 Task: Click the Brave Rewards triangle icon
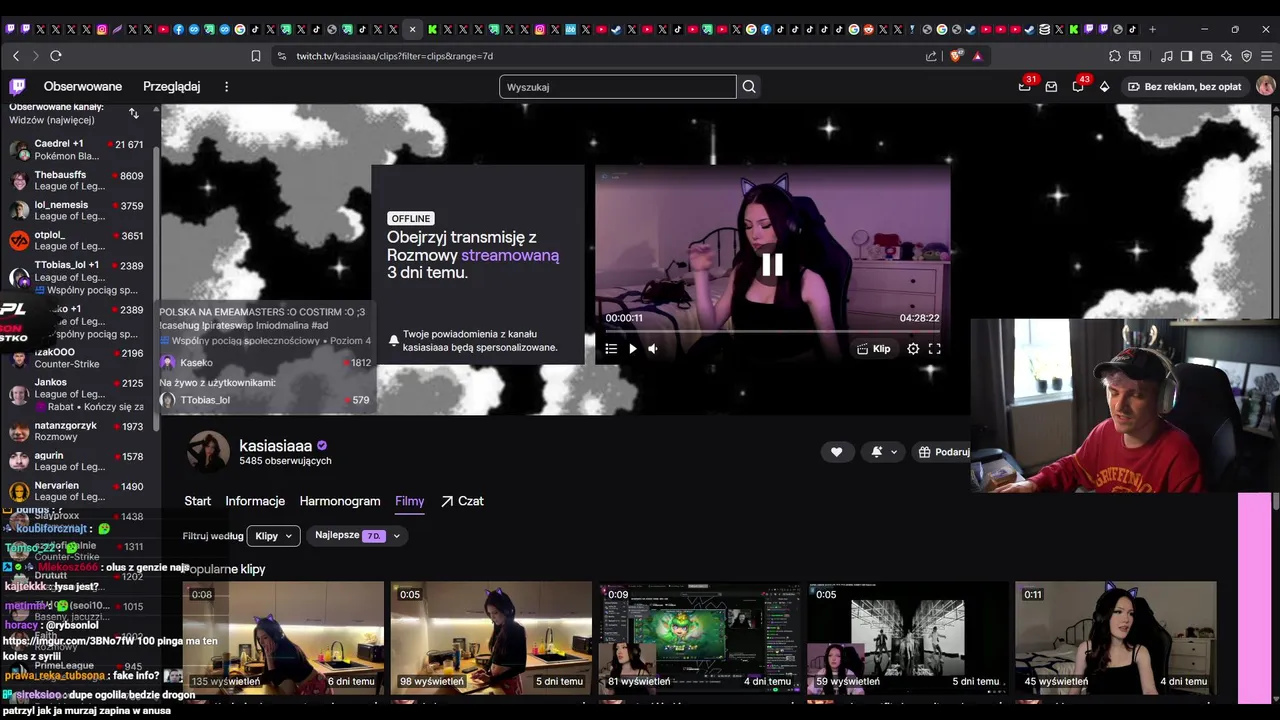click(x=977, y=56)
